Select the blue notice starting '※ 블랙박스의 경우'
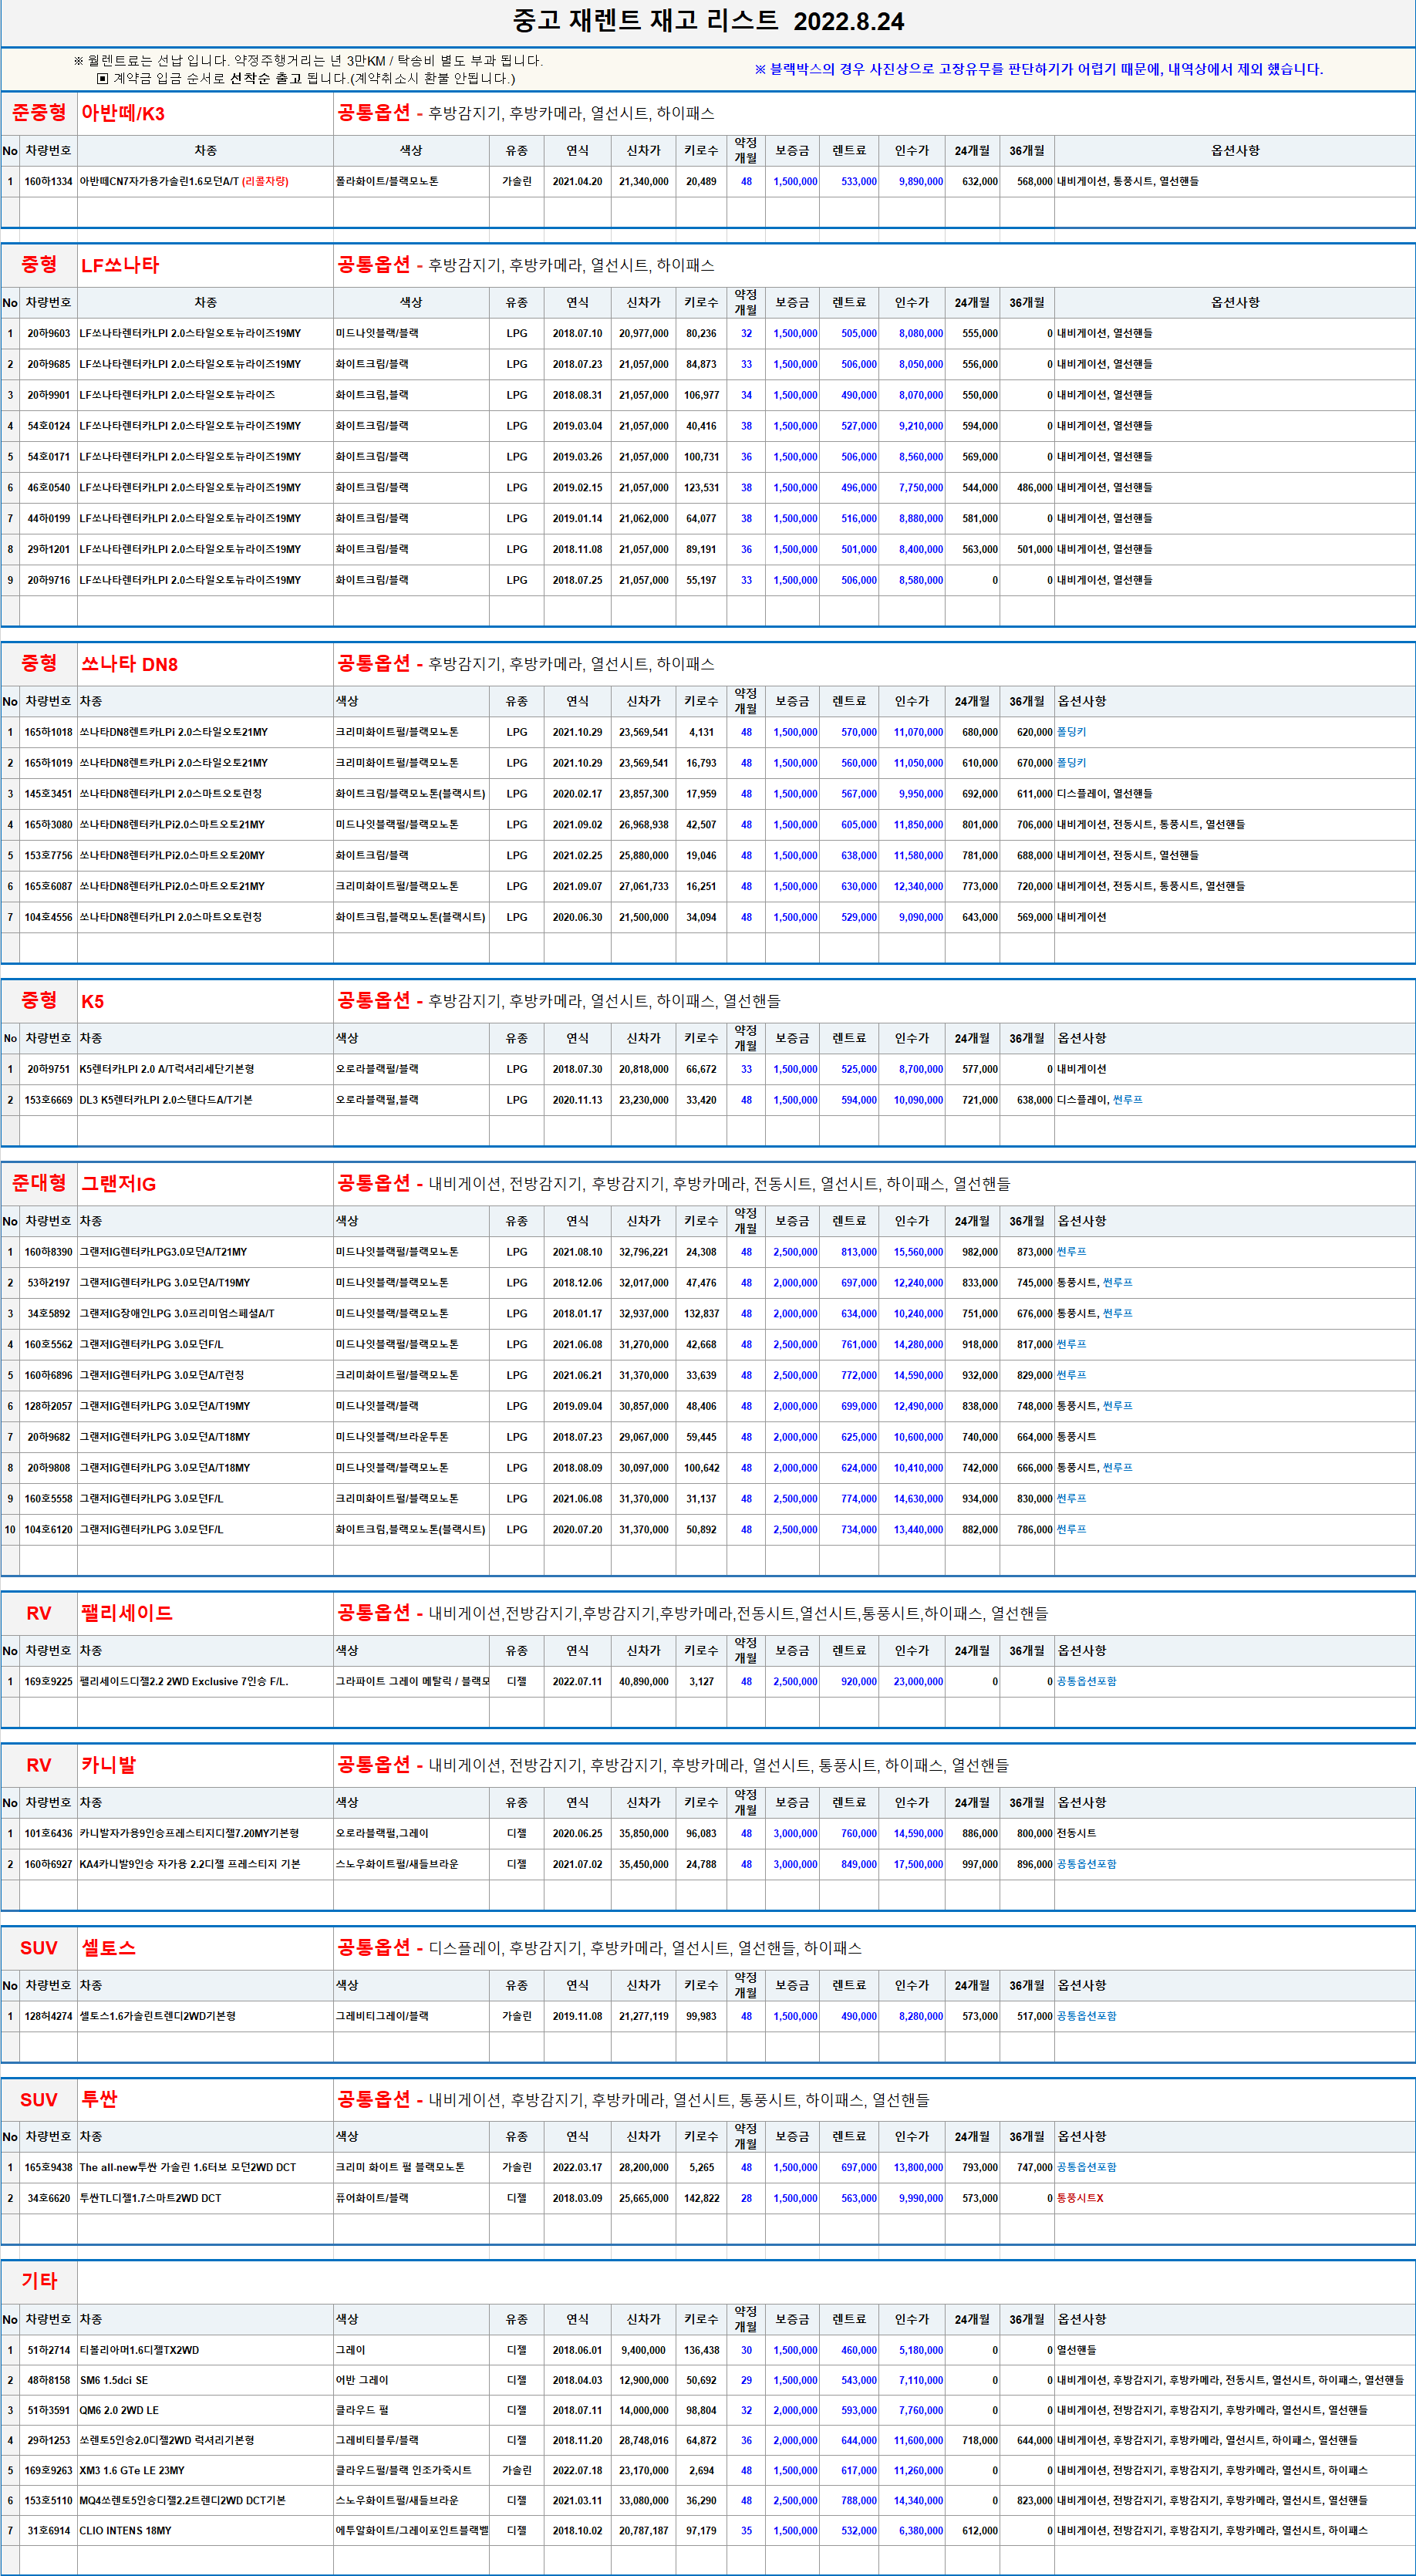The height and width of the screenshot is (2576, 1416). [1038, 69]
